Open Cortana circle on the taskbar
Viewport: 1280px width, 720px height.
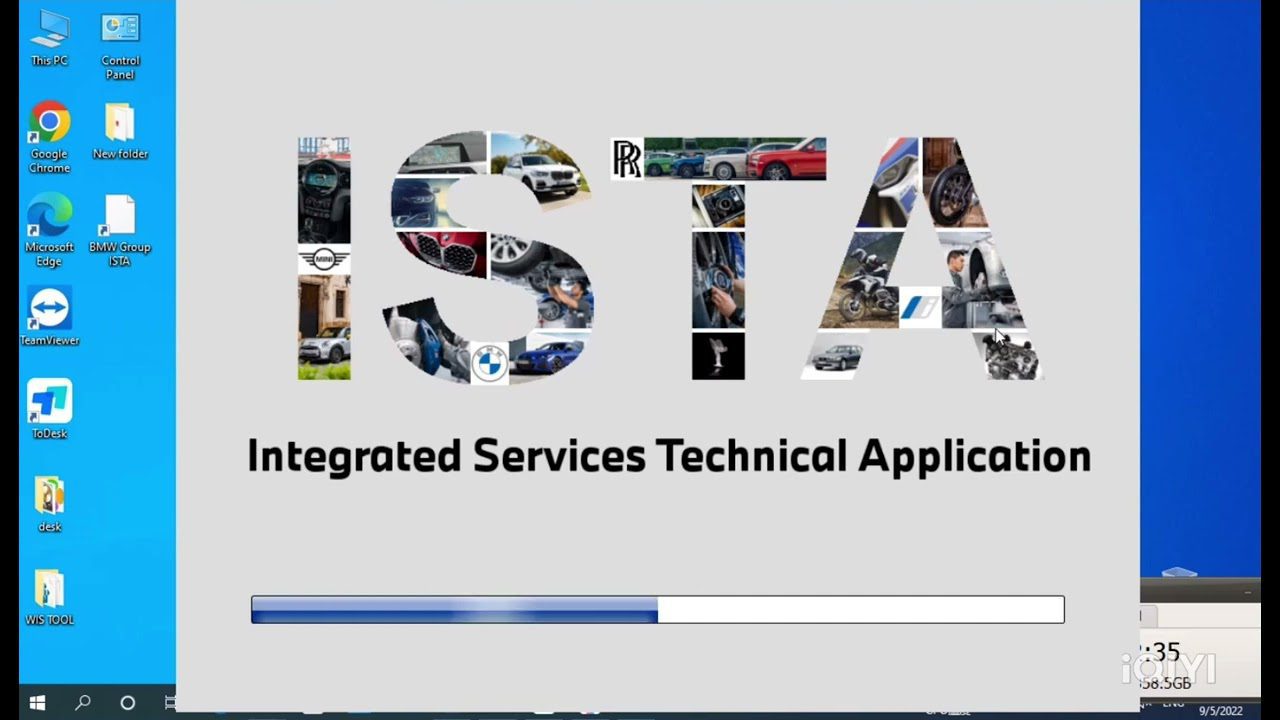click(x=127, y=702)
